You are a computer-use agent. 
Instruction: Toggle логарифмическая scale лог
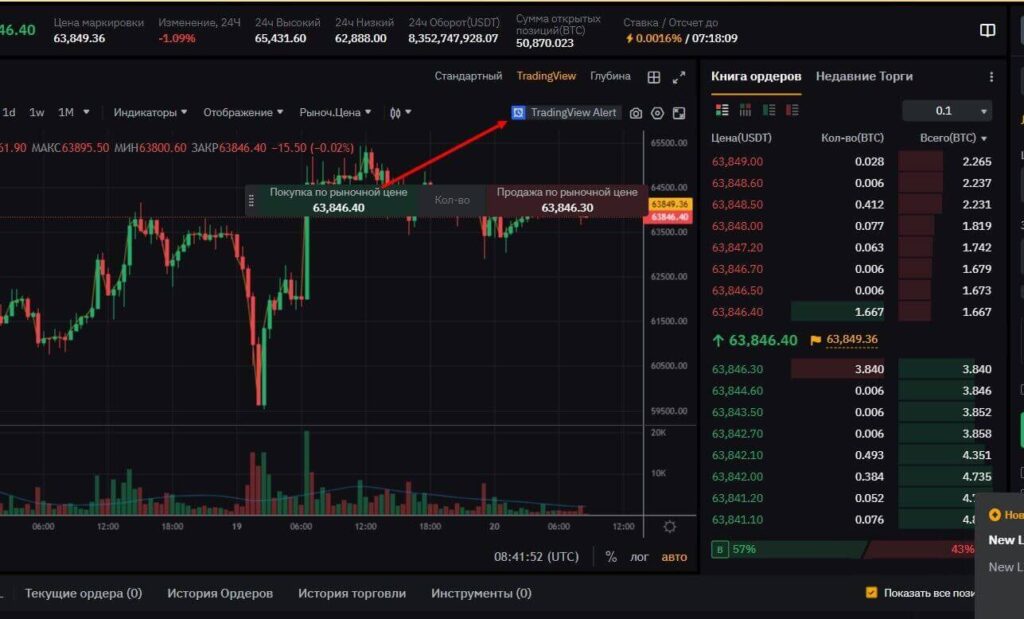[639, 556]
